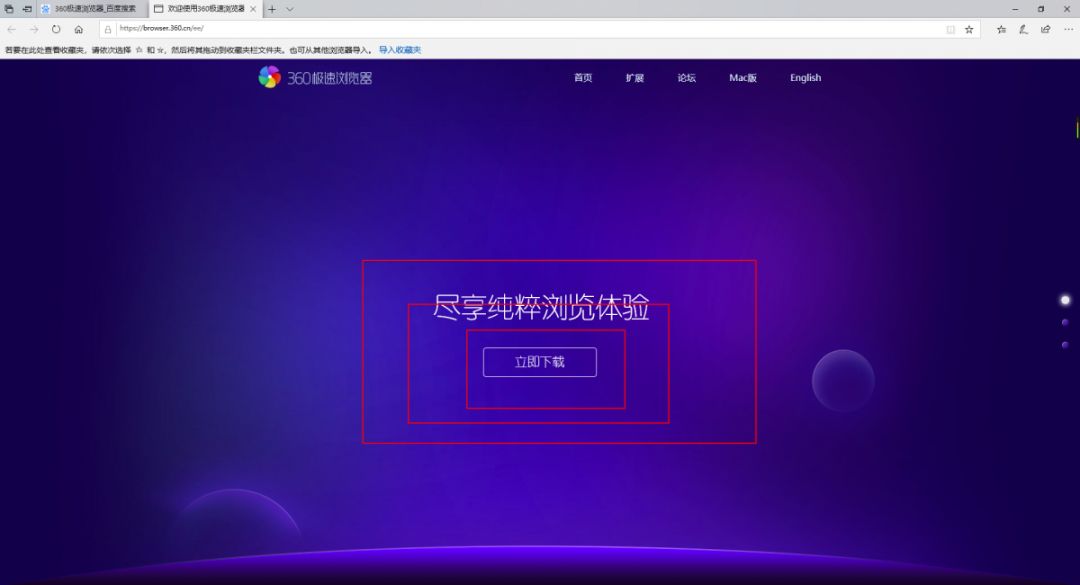
Task: Click the tabs you've set aside icon
Action: click(9, 9)
